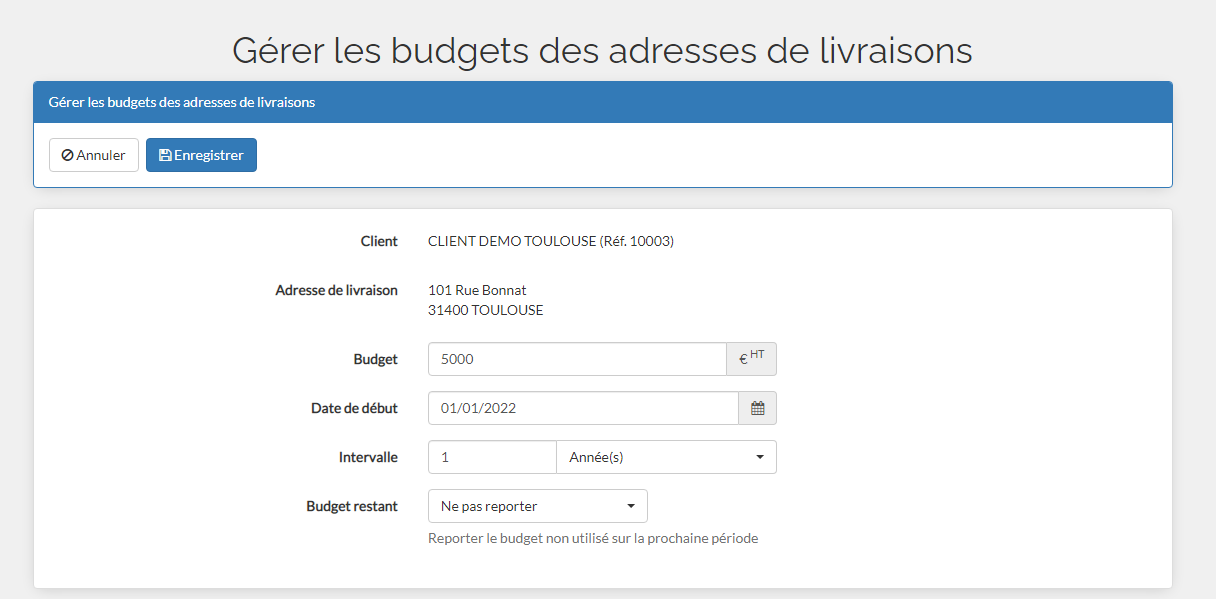
Task: Click the 'Date de début' label
Action: tap(354, 408)
